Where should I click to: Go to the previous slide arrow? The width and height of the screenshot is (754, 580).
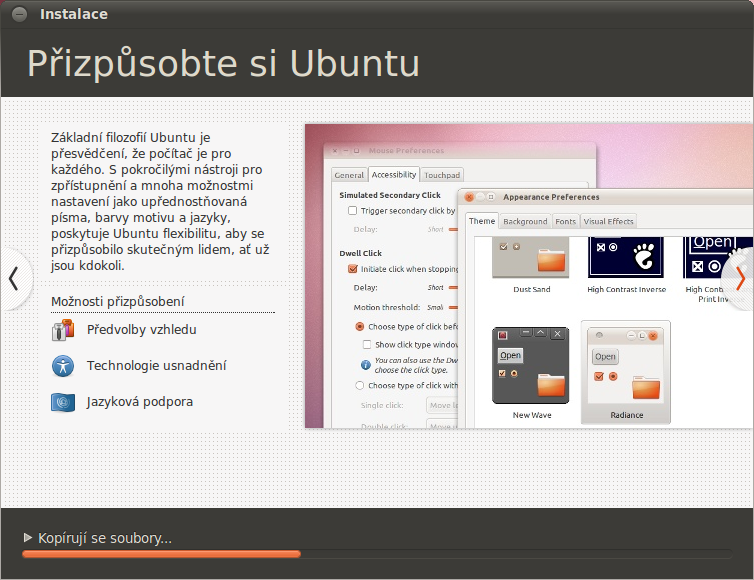[14, 278]
